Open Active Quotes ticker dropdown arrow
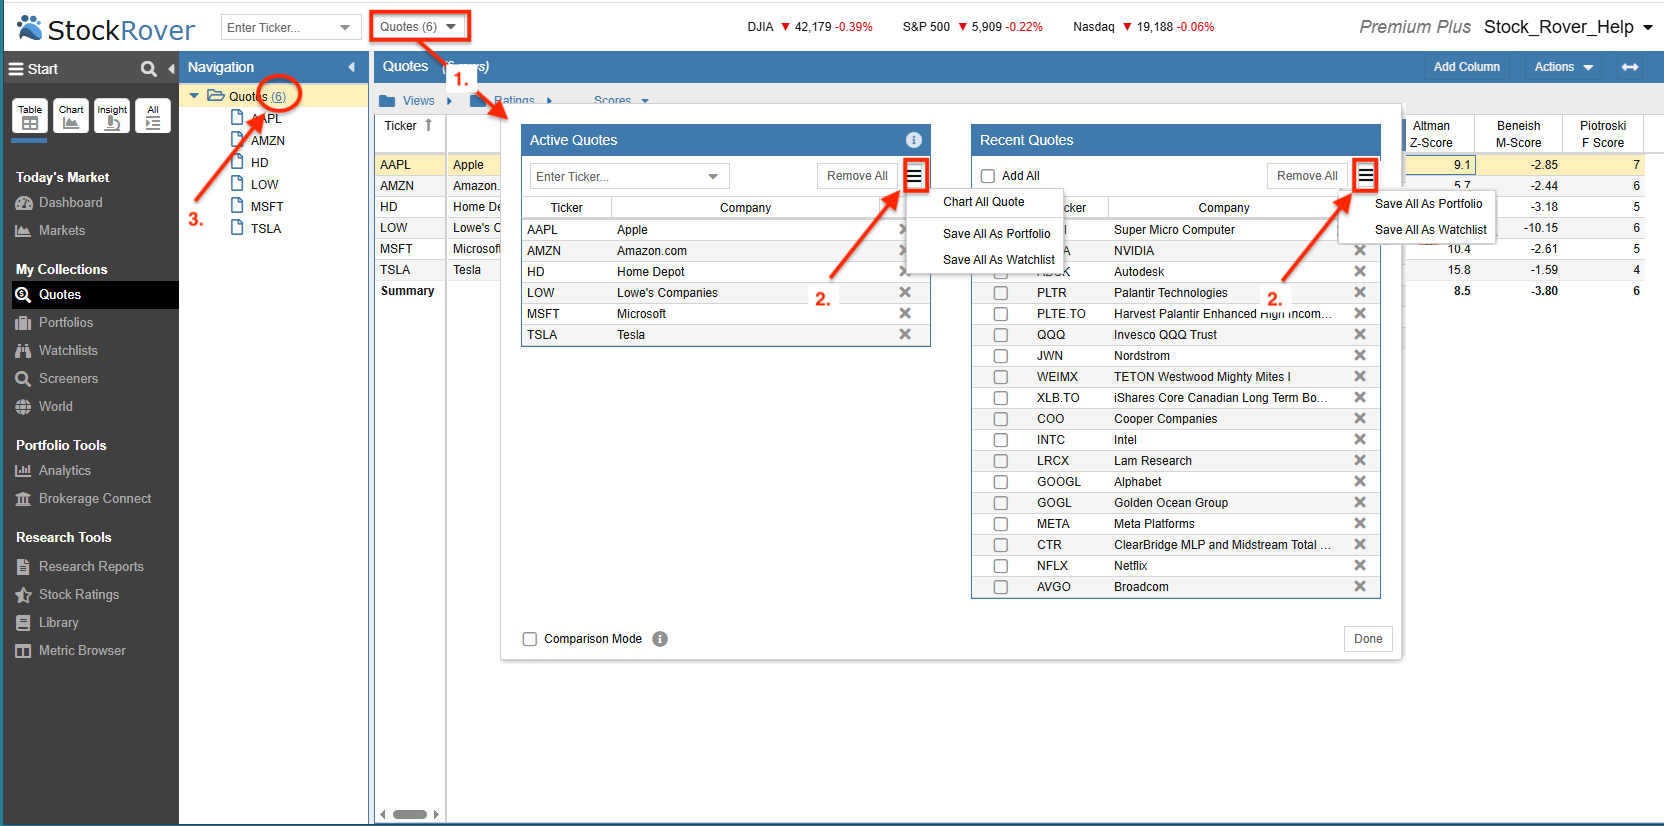 [x=713, y=176]
